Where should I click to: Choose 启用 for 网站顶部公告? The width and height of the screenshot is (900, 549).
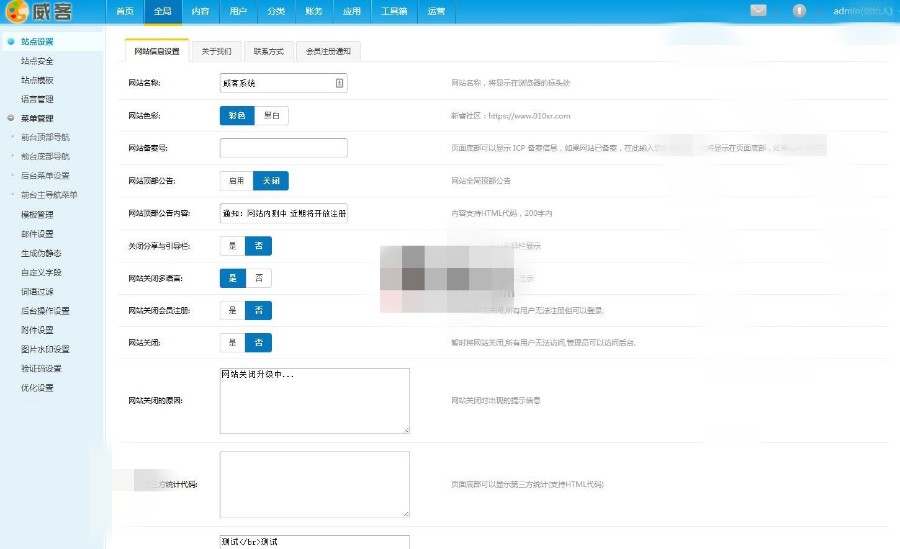(236, 180)
